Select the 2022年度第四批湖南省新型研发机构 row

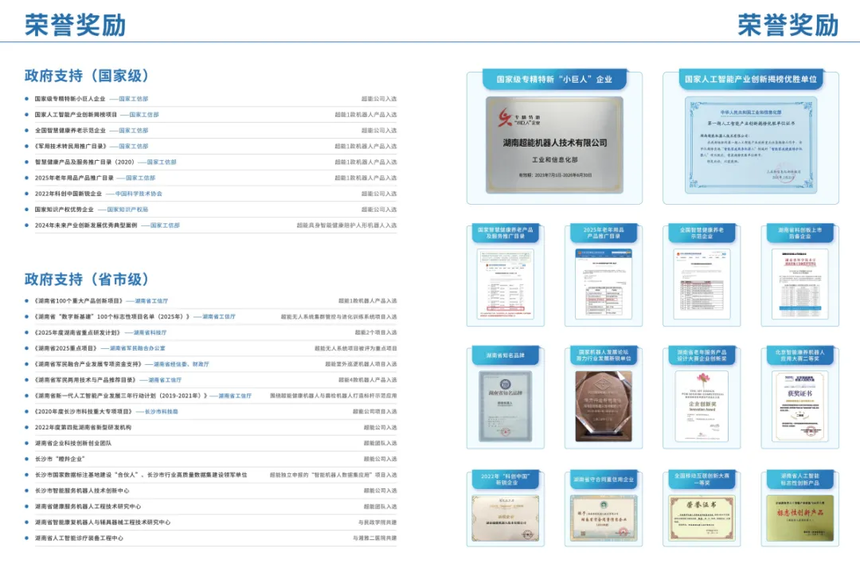point(211,428)
